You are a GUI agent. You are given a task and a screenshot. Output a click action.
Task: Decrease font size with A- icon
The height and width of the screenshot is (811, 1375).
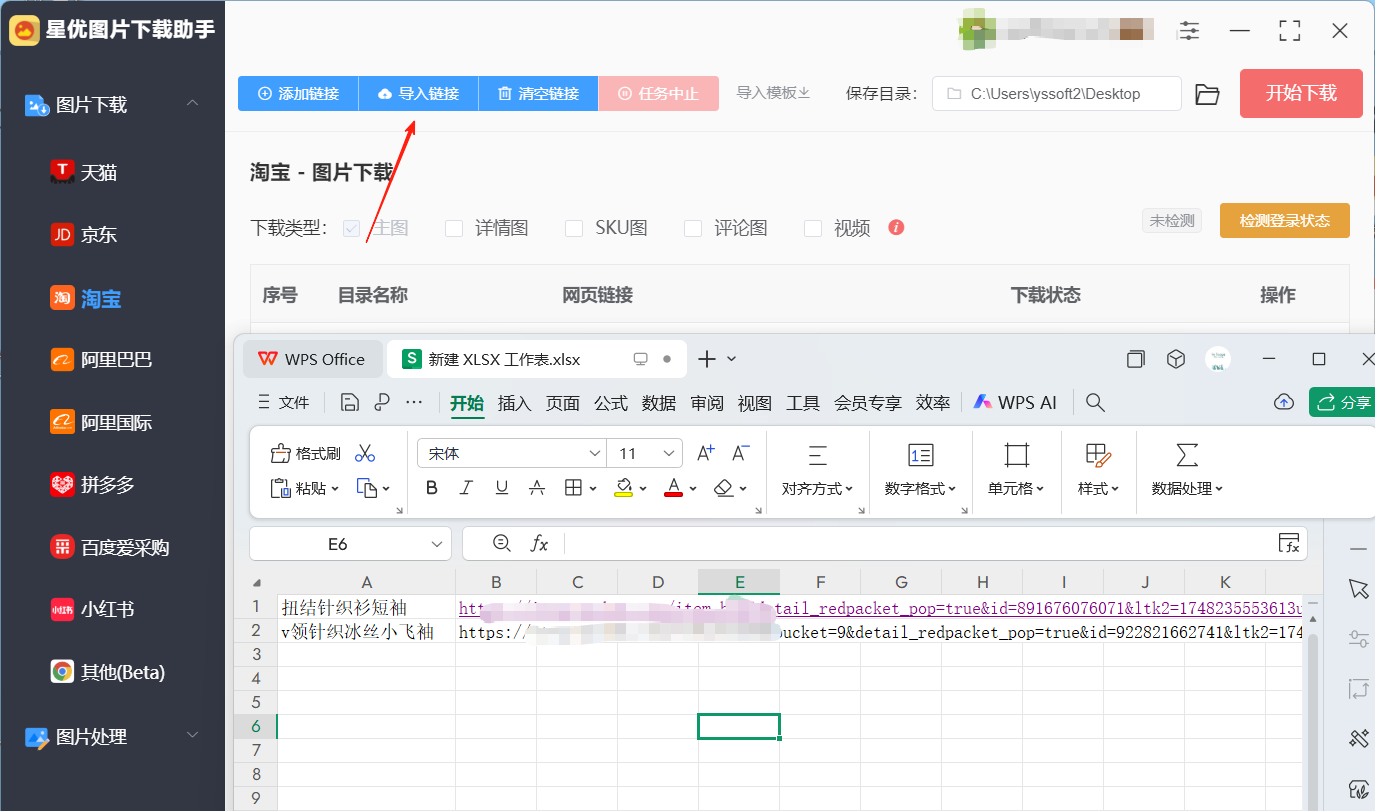[741, 453]
